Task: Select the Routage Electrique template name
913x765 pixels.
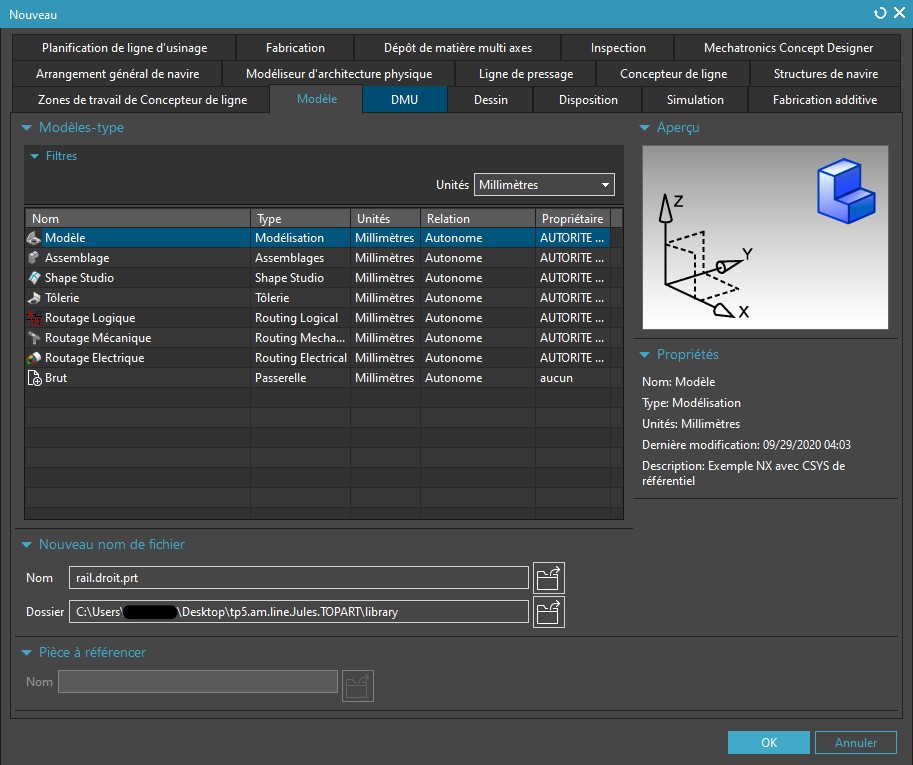Action: pos(94,357)
